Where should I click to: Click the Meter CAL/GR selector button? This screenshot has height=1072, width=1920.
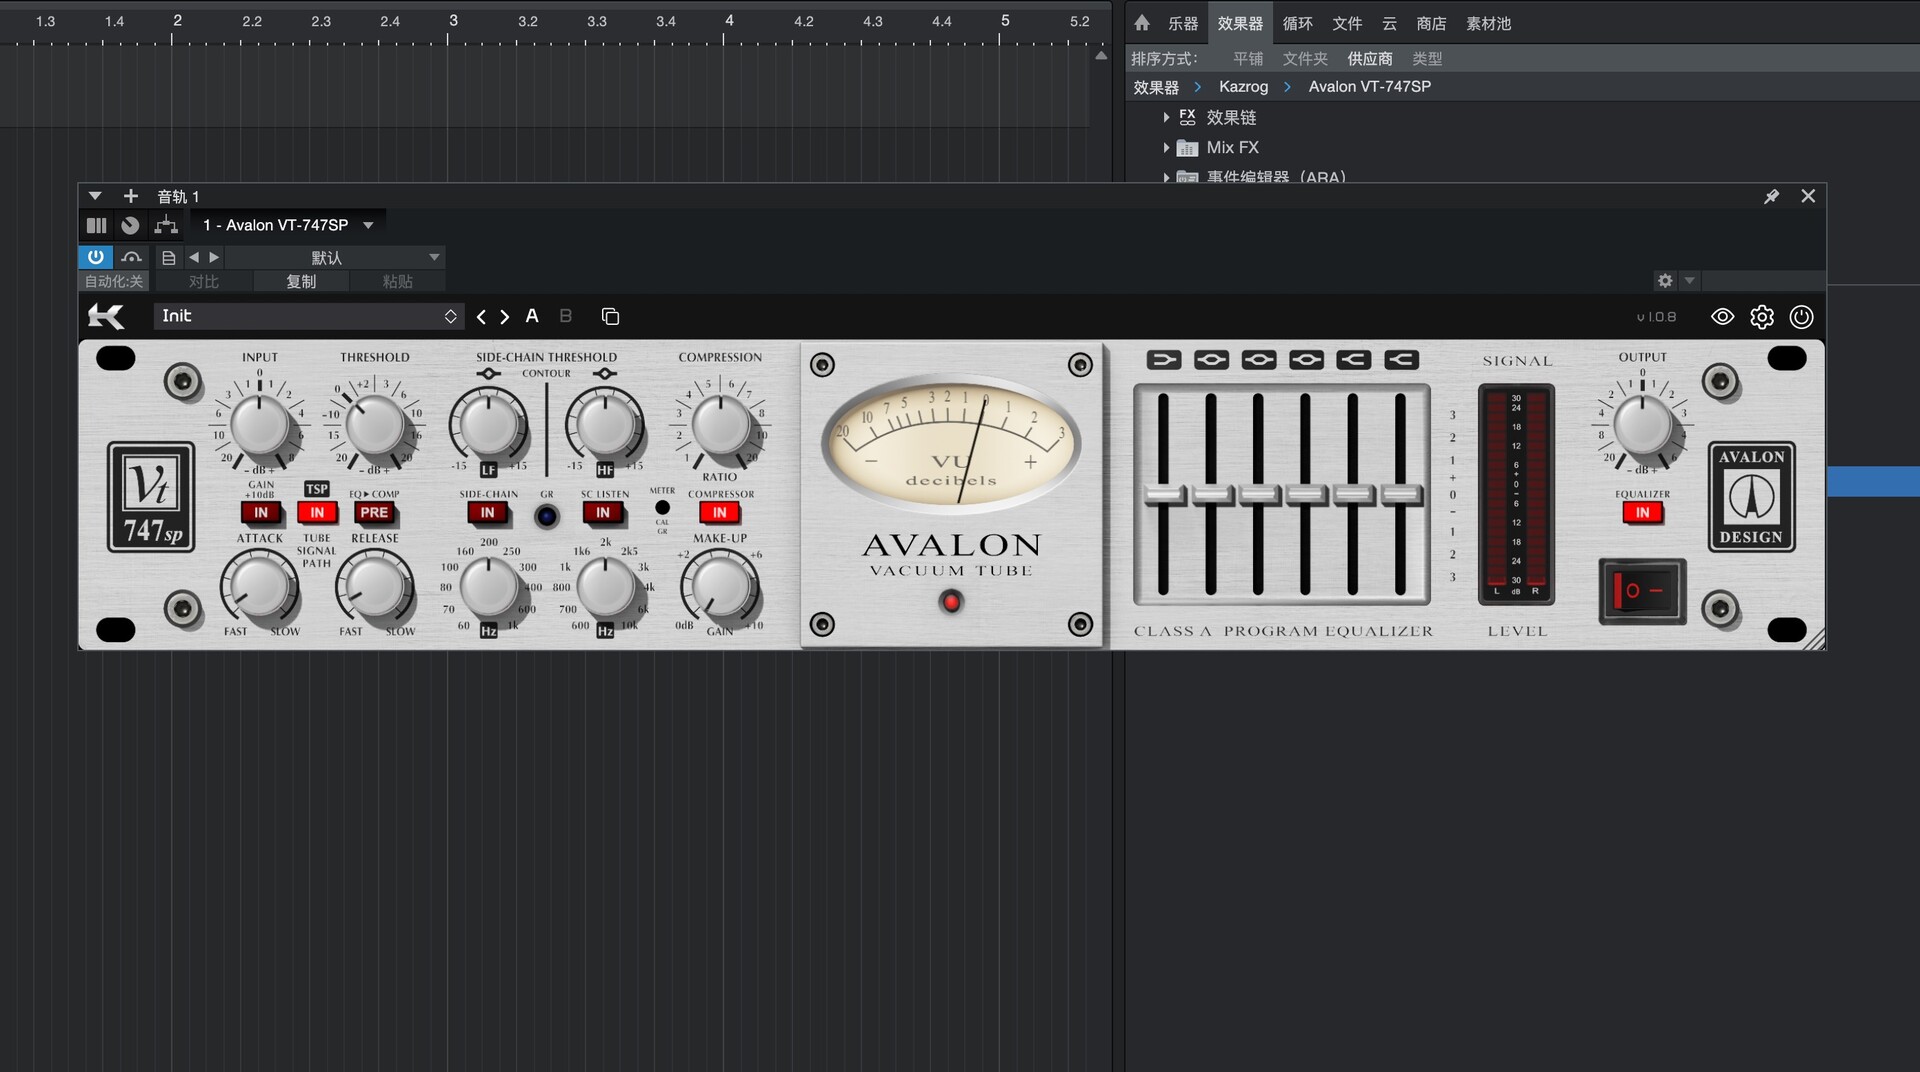coord(662,508)
